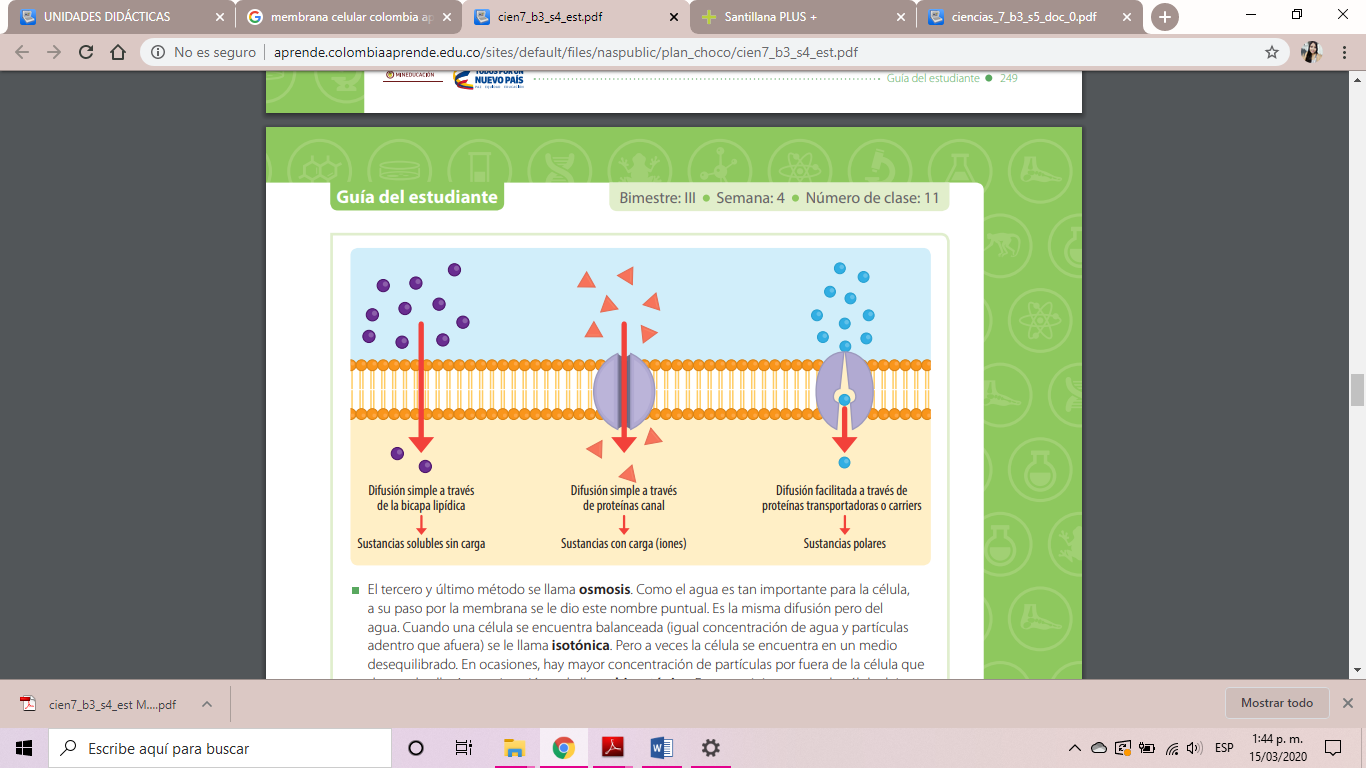This screenshot has height=768, width=1366.
Task: Change ESP input language
Action: pos(1224,748)
